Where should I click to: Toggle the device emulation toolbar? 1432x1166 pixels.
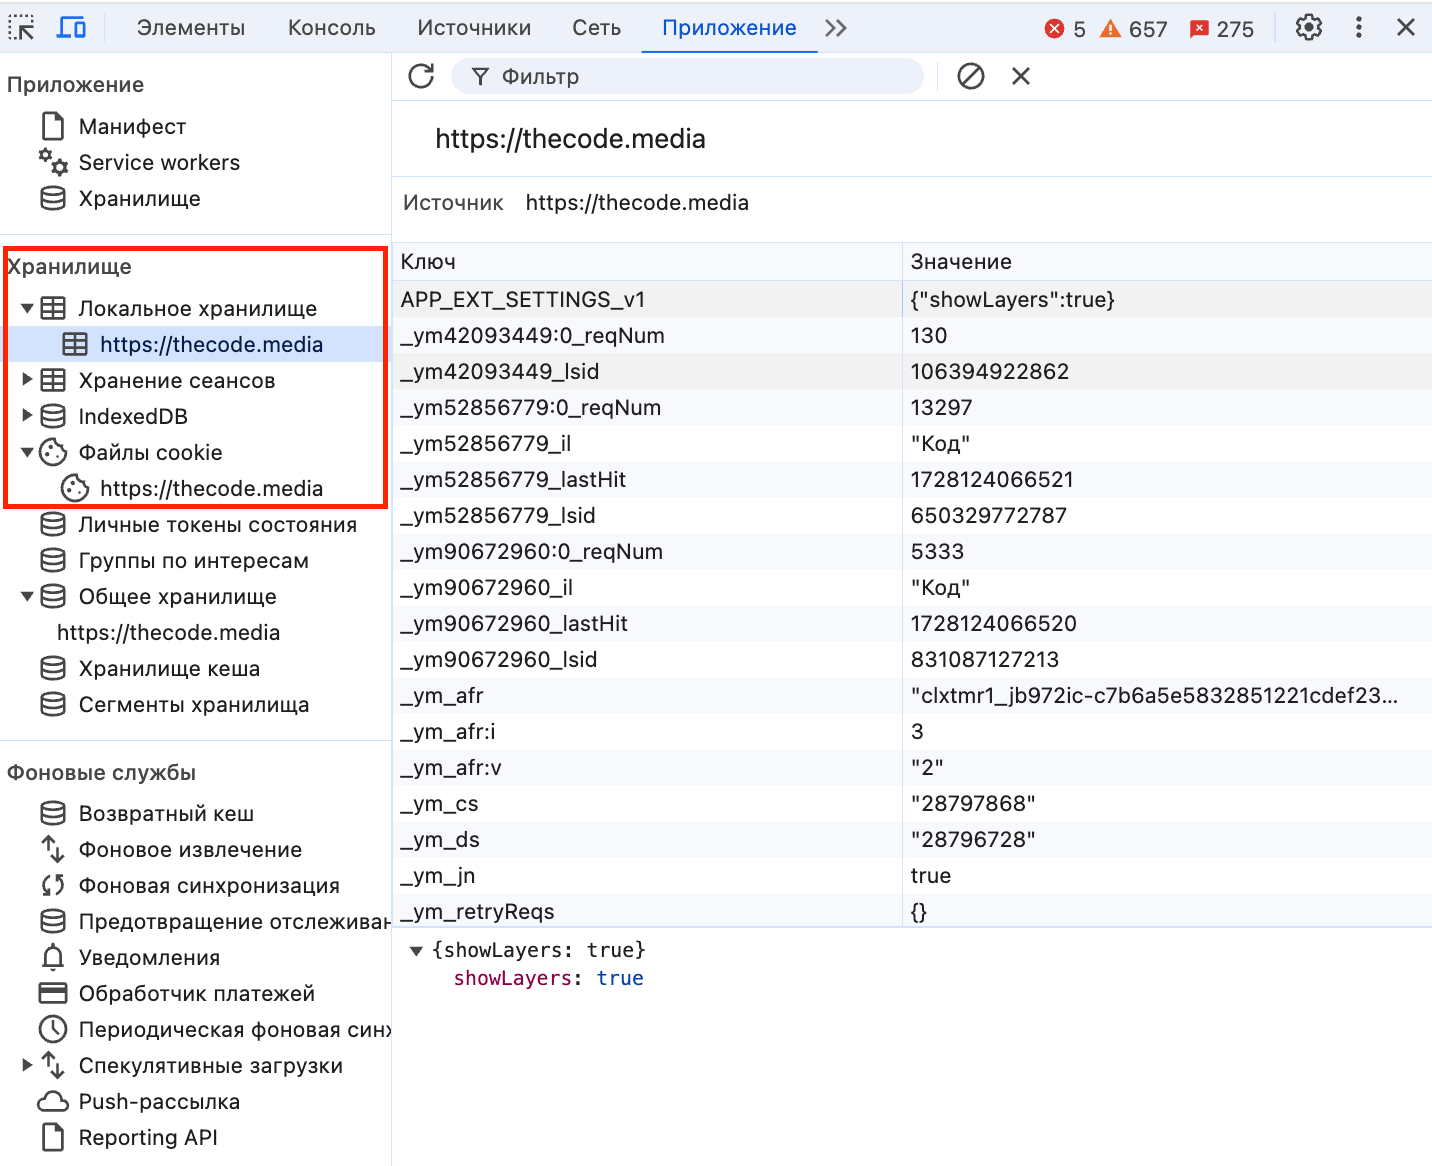(x=71, y=27)
